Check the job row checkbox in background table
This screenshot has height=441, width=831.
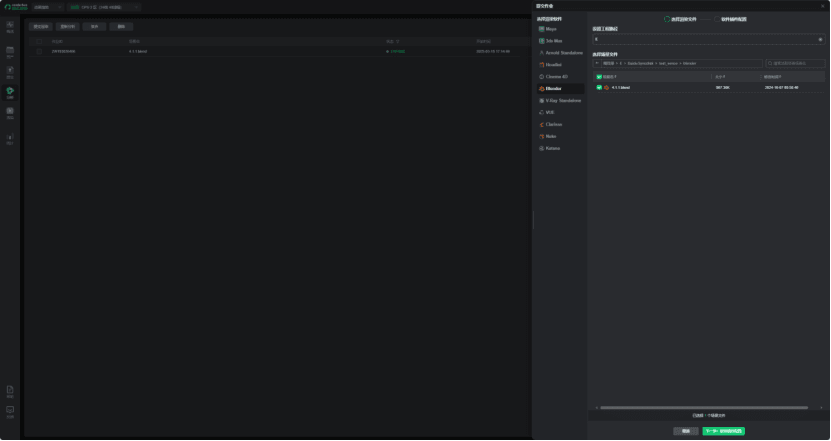39,51
